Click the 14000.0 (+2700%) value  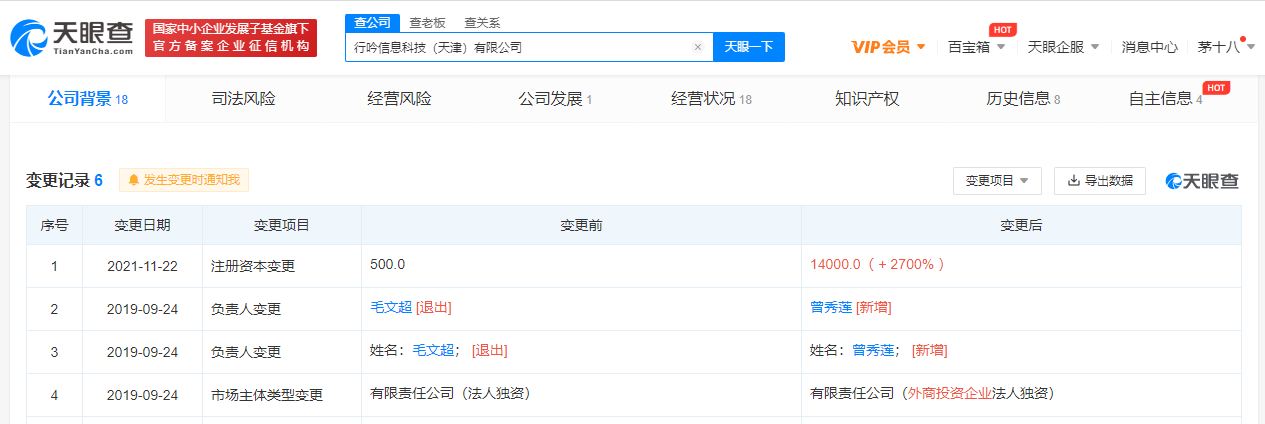point(878,265)
